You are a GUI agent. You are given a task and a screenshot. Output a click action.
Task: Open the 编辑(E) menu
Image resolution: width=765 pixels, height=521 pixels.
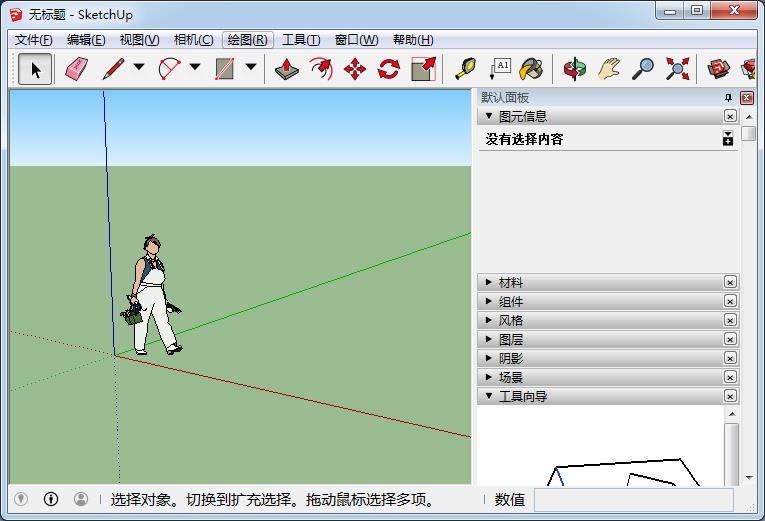[x=86, y=40]
